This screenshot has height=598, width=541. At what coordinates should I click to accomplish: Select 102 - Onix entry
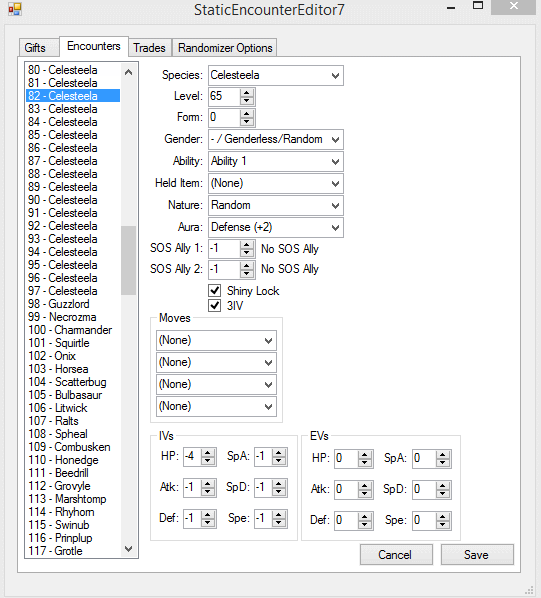click(x=73, y=356)
